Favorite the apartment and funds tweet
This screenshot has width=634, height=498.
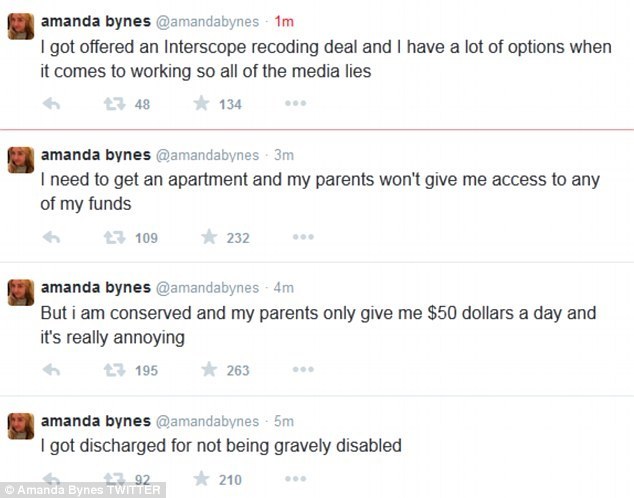(209, 237)
